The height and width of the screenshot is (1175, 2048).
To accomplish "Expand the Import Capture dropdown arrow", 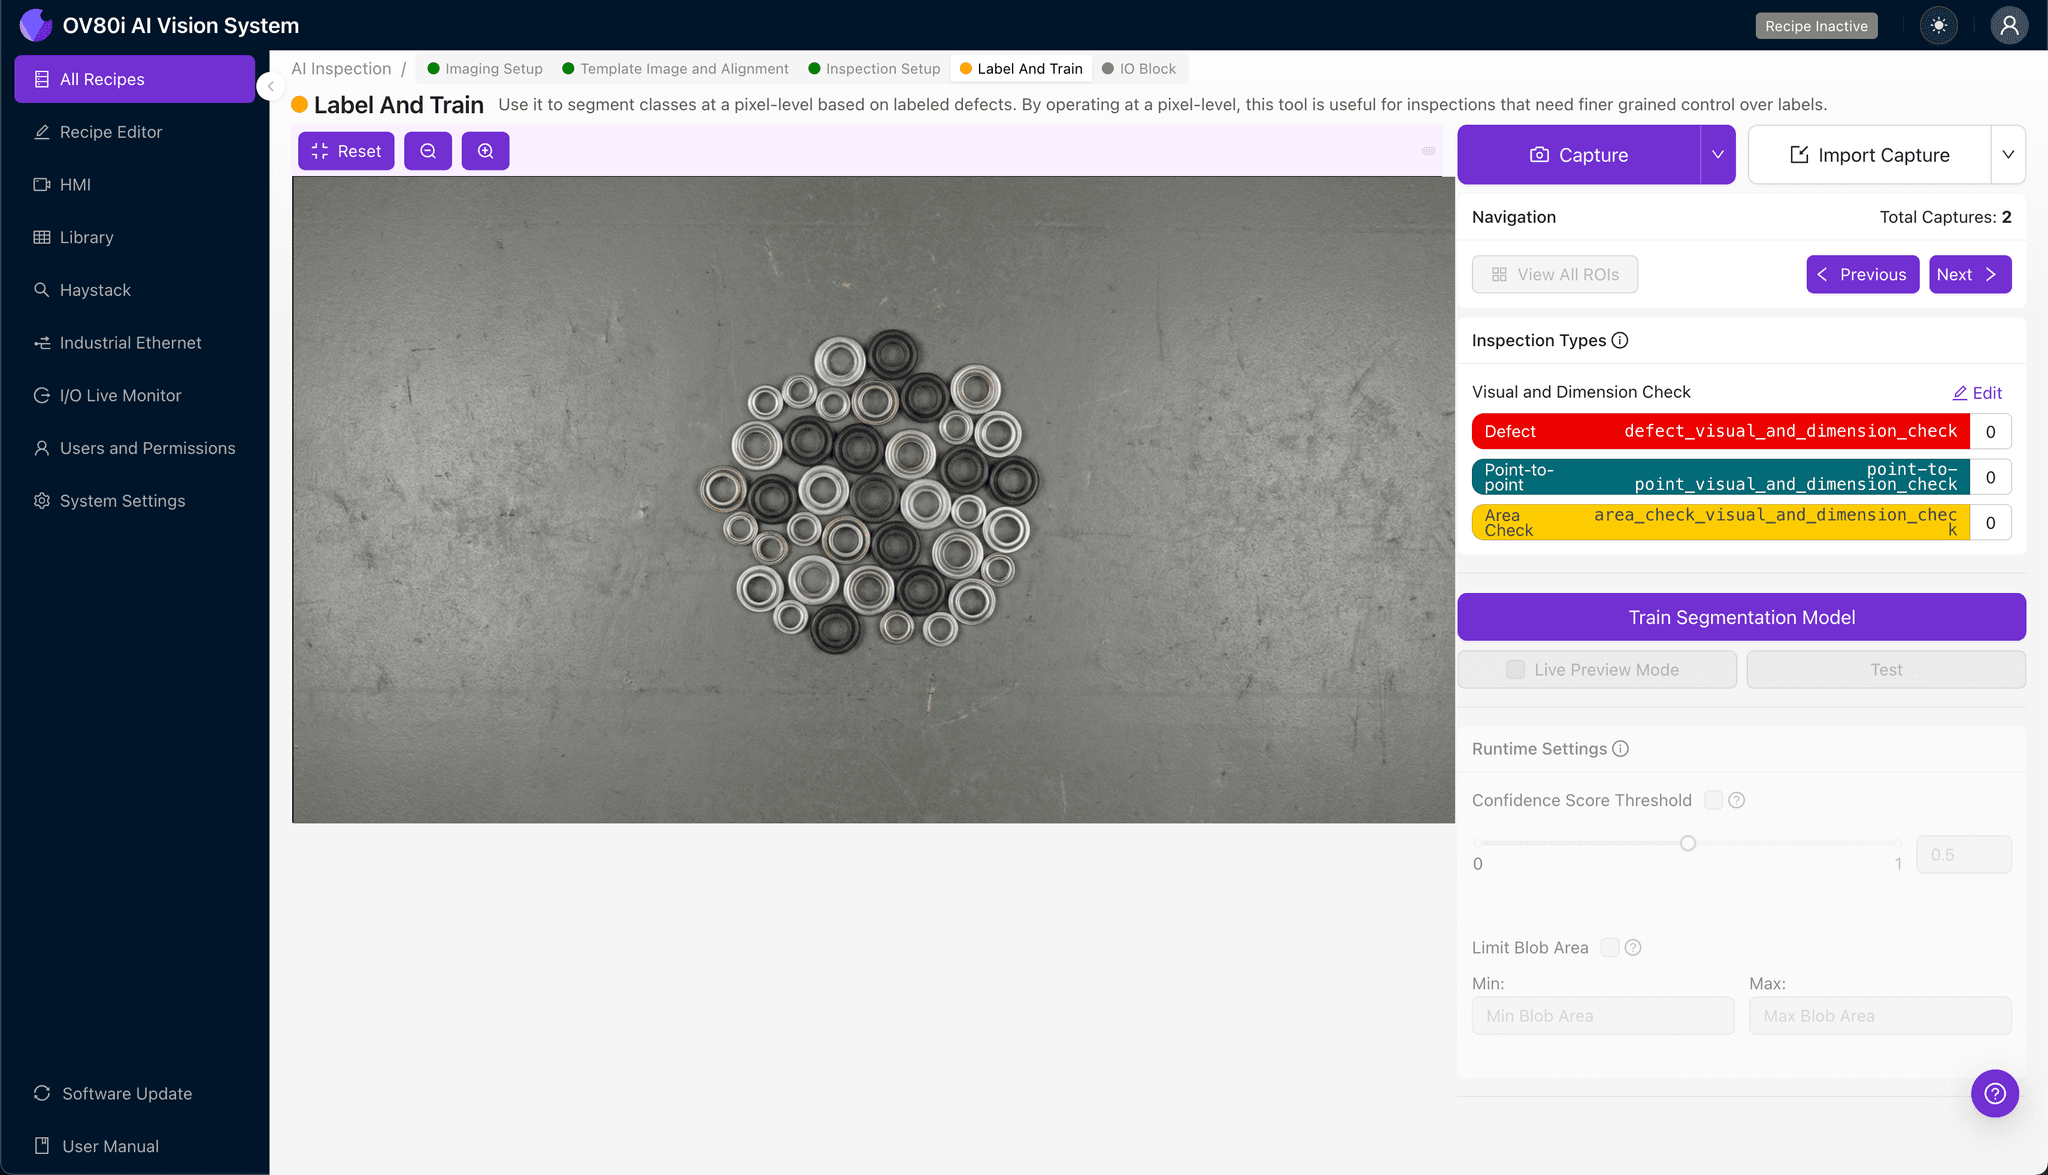I will 2007,155.
